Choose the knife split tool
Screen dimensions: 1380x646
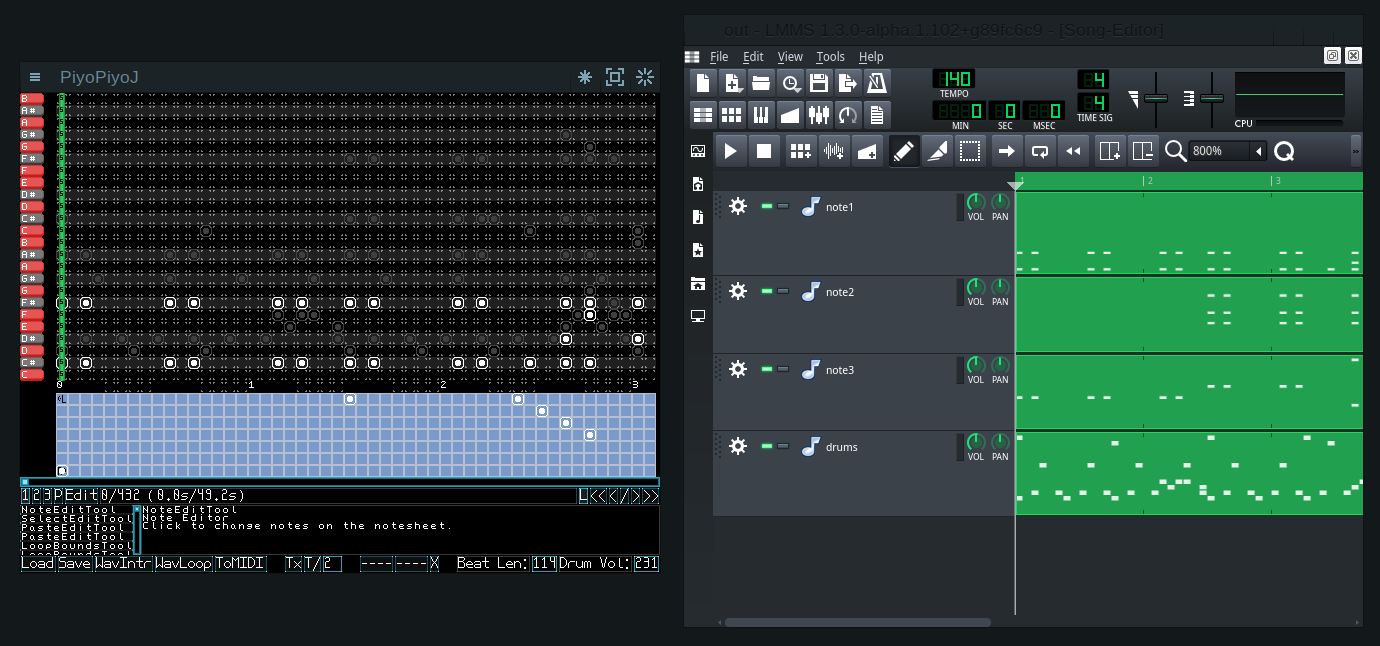click(936, 151)
